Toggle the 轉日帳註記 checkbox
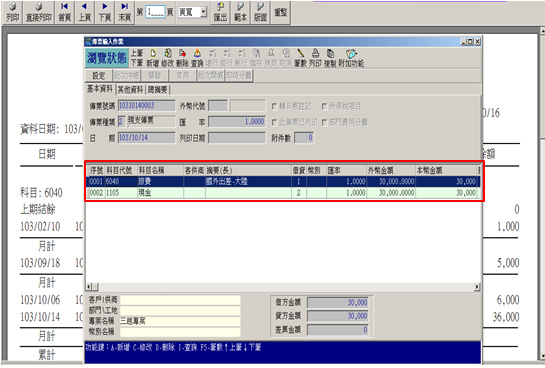The image size is (545, 368). point(274,106)
